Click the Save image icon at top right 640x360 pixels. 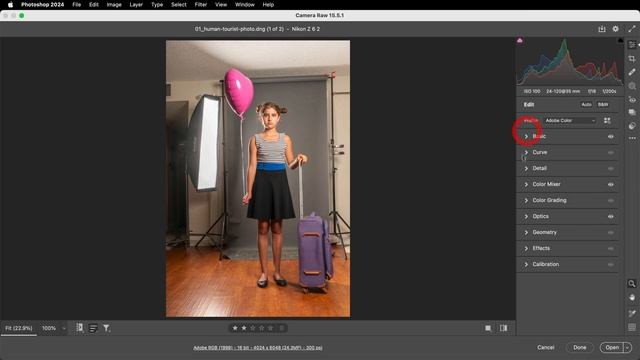pyautogui.click(x=602, y=29)
